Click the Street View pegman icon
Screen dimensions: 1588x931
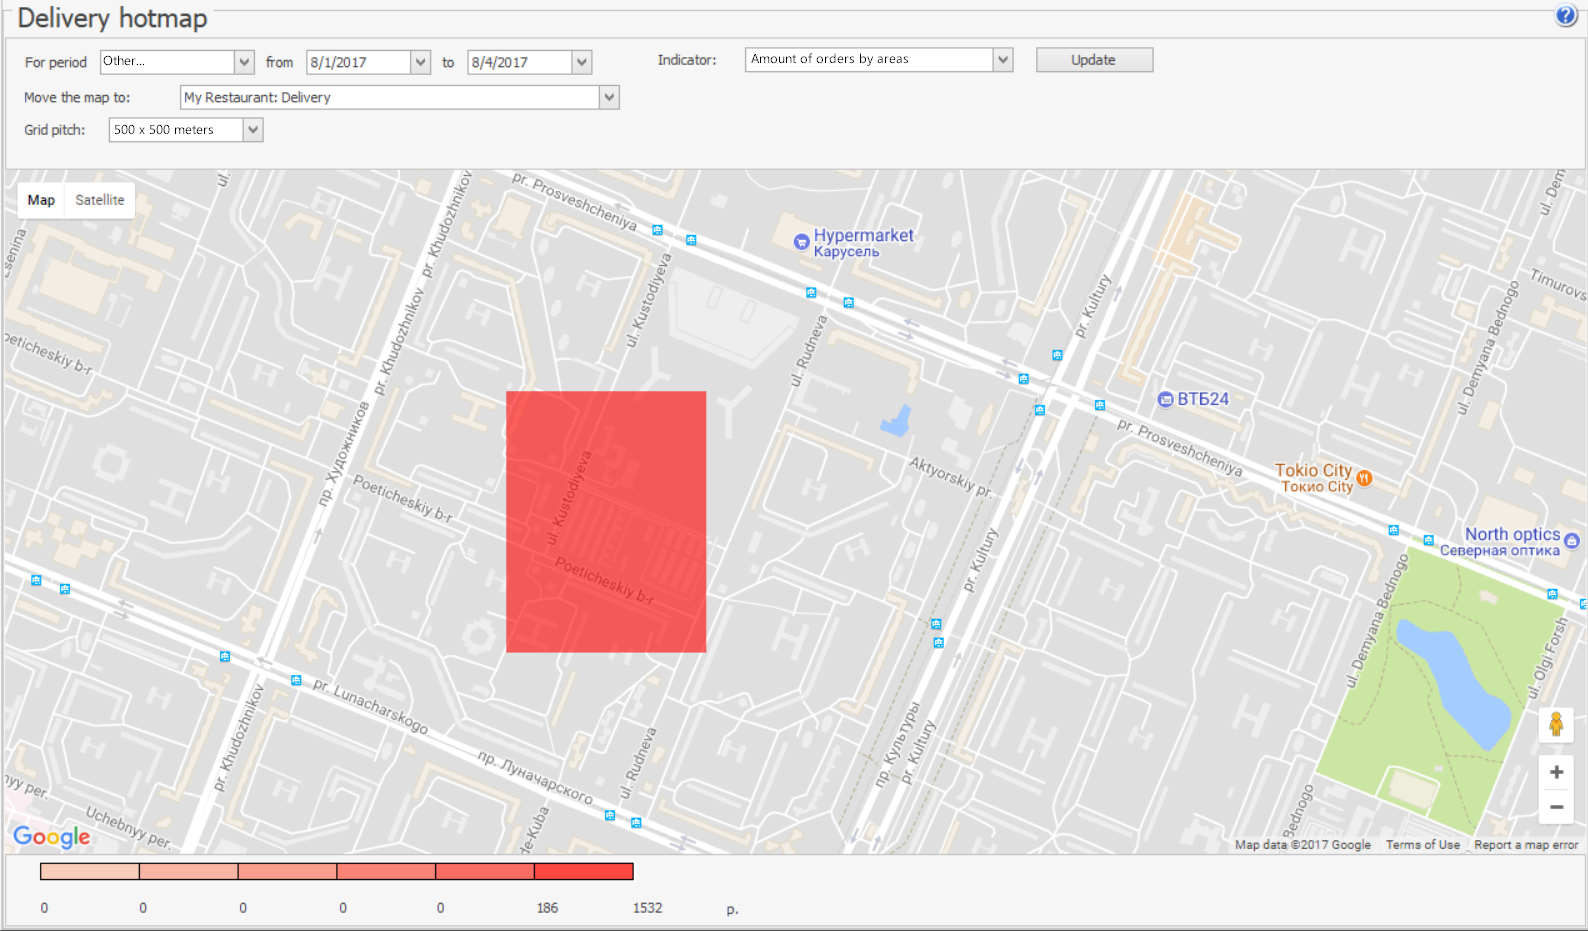(x=1556, y=724)
